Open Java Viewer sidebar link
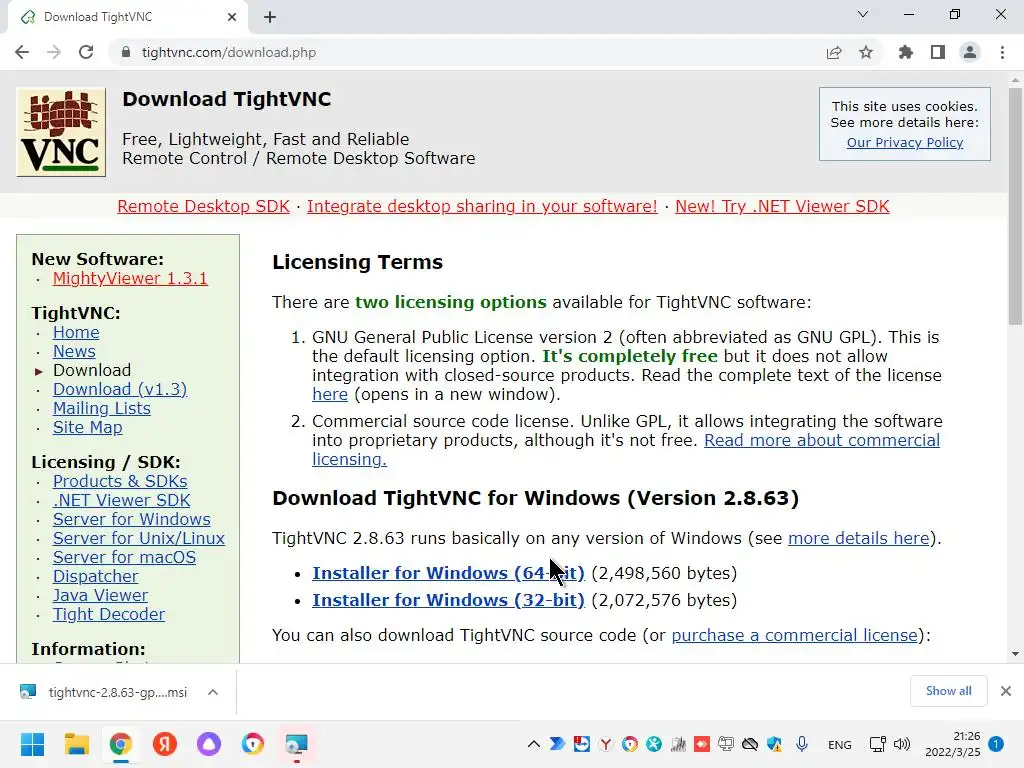The width and height of the screenshot is (1024, 768). click(x=100, y=595)
